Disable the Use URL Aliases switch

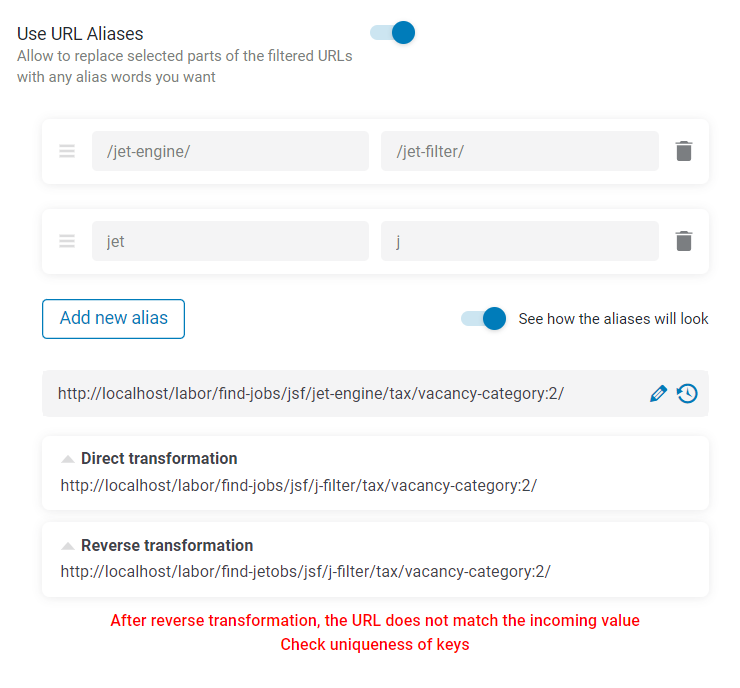(x=393, y=33)
